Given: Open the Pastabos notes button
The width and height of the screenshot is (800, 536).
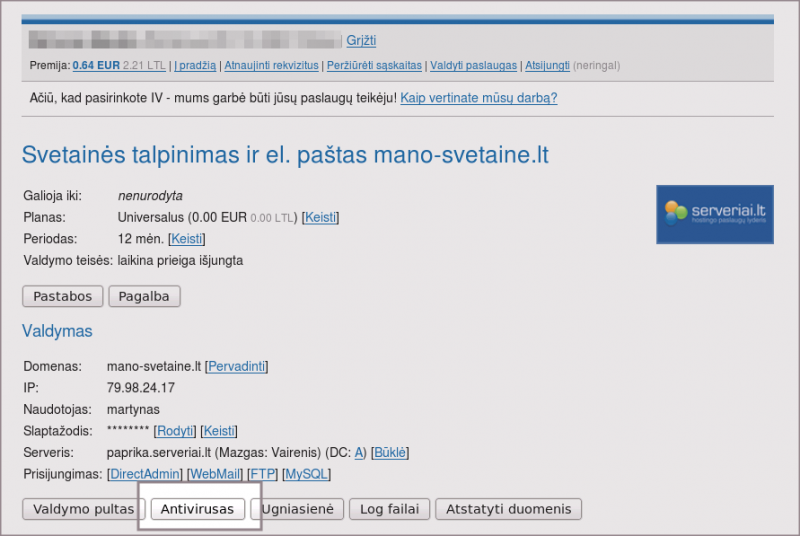Looking at the screenshot, I should [62, 296].
